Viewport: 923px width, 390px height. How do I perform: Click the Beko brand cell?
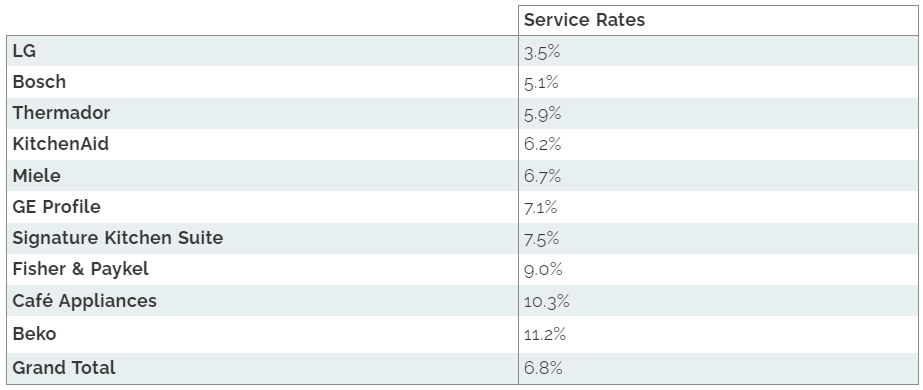(263, 334)
